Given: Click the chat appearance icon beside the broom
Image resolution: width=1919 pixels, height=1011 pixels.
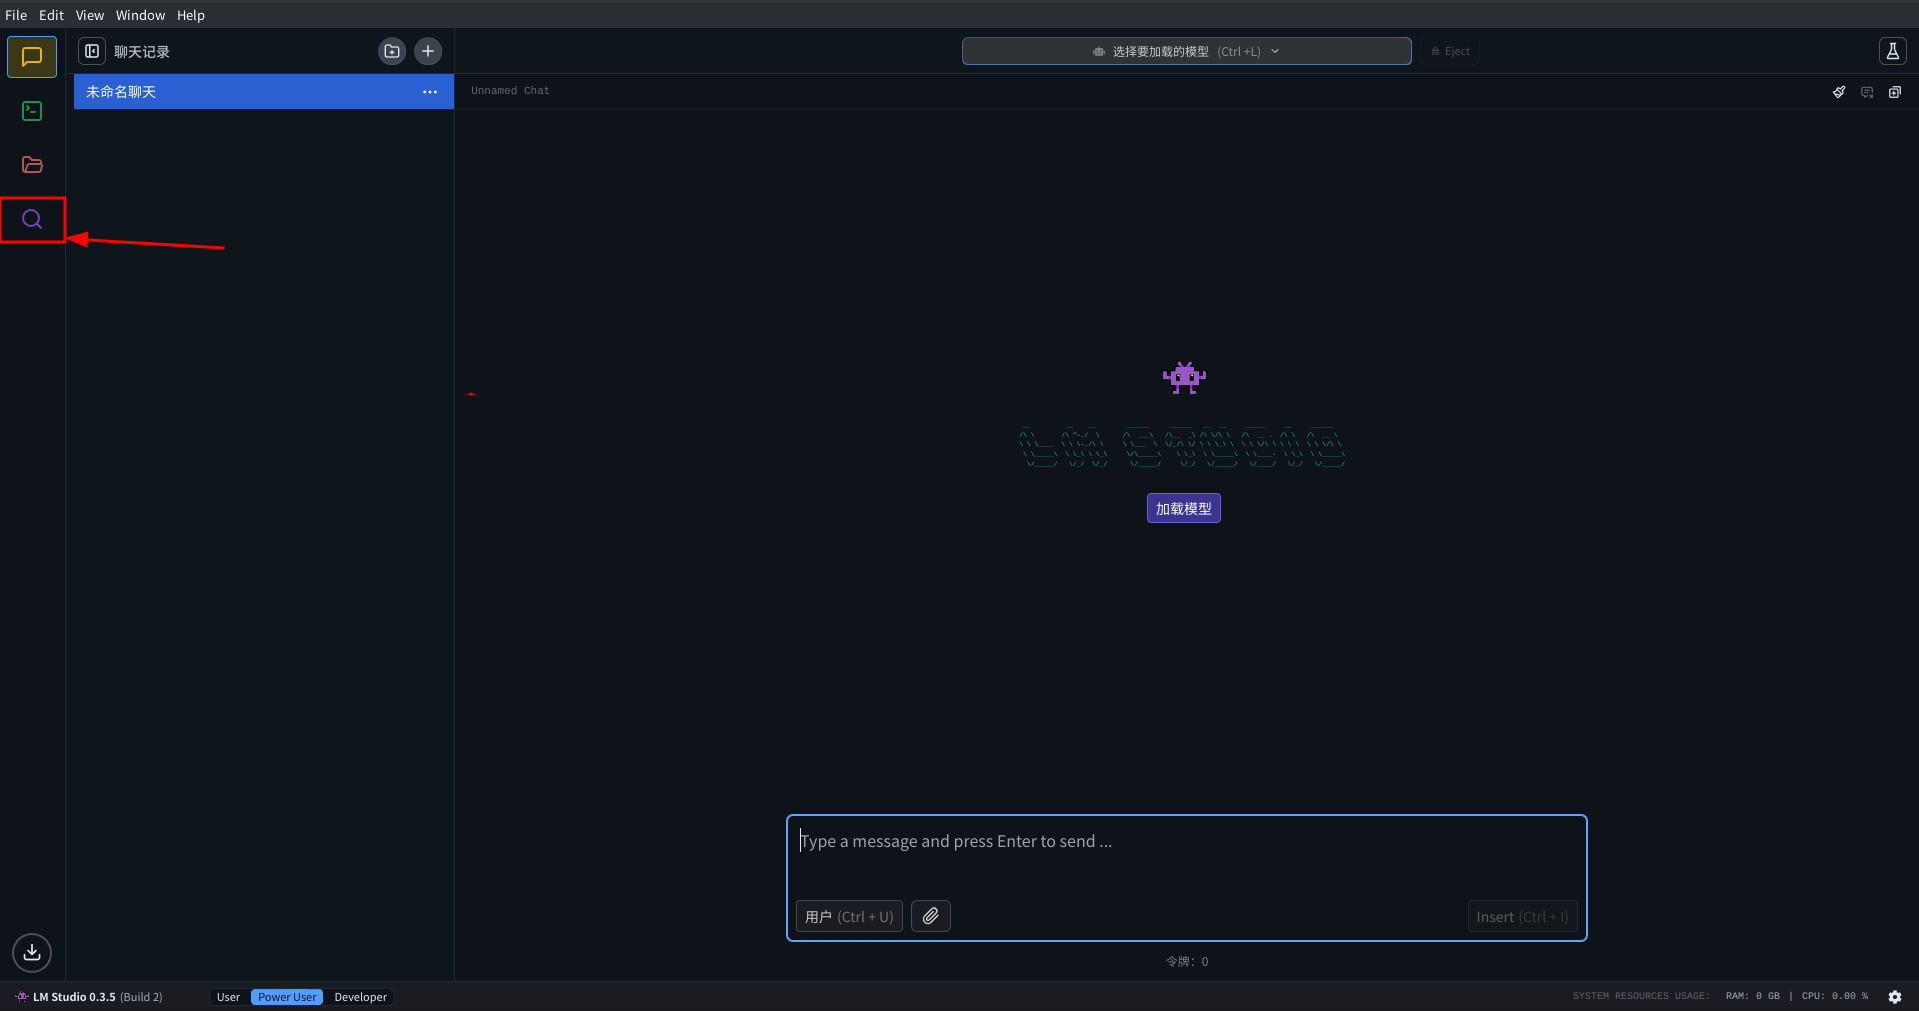Looking at the screenshot, I should [1867, 92].
